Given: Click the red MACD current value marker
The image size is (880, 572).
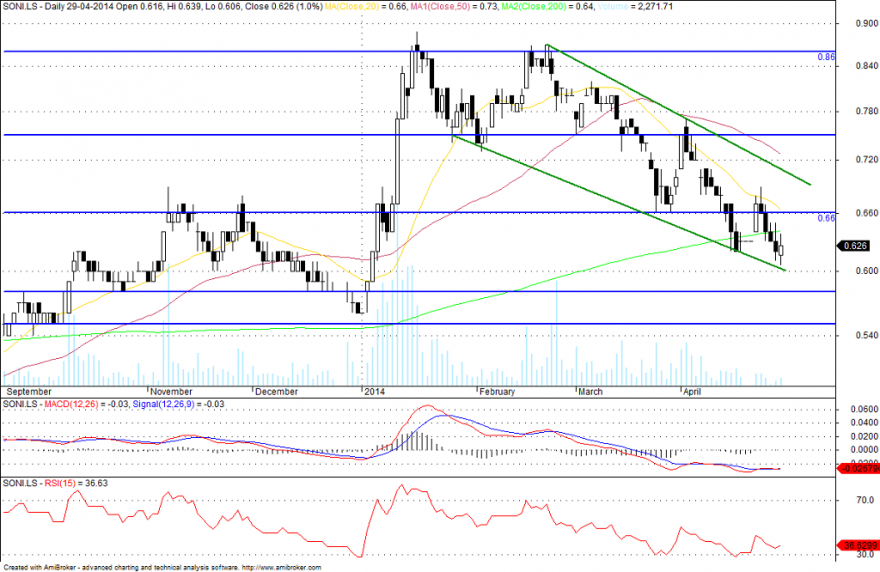Looking at the screenshot, I should [x=858, y=468].
